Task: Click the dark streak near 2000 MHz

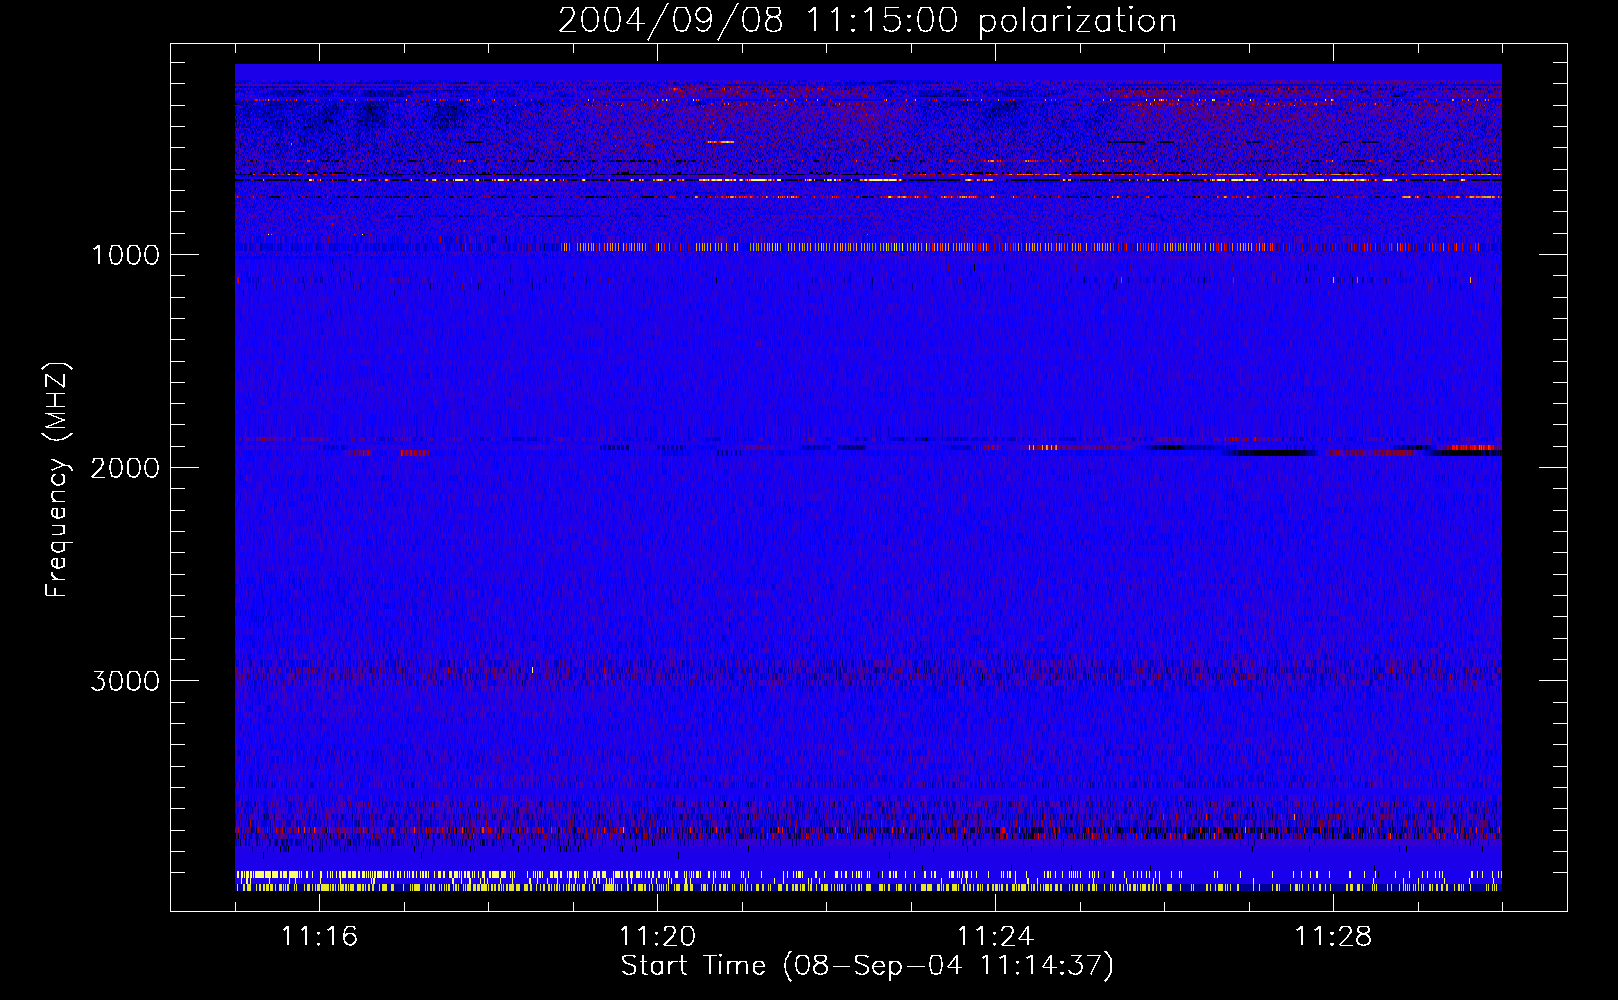Action: click(x=1270, y=453)
